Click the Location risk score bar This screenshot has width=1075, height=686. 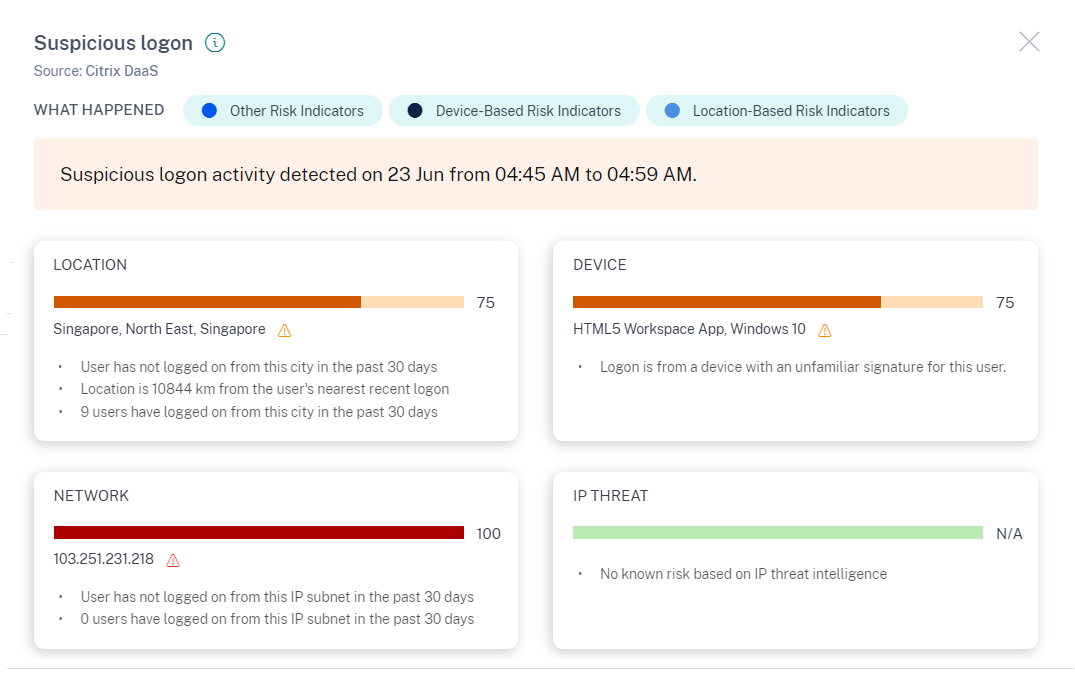tap(258, 302)
